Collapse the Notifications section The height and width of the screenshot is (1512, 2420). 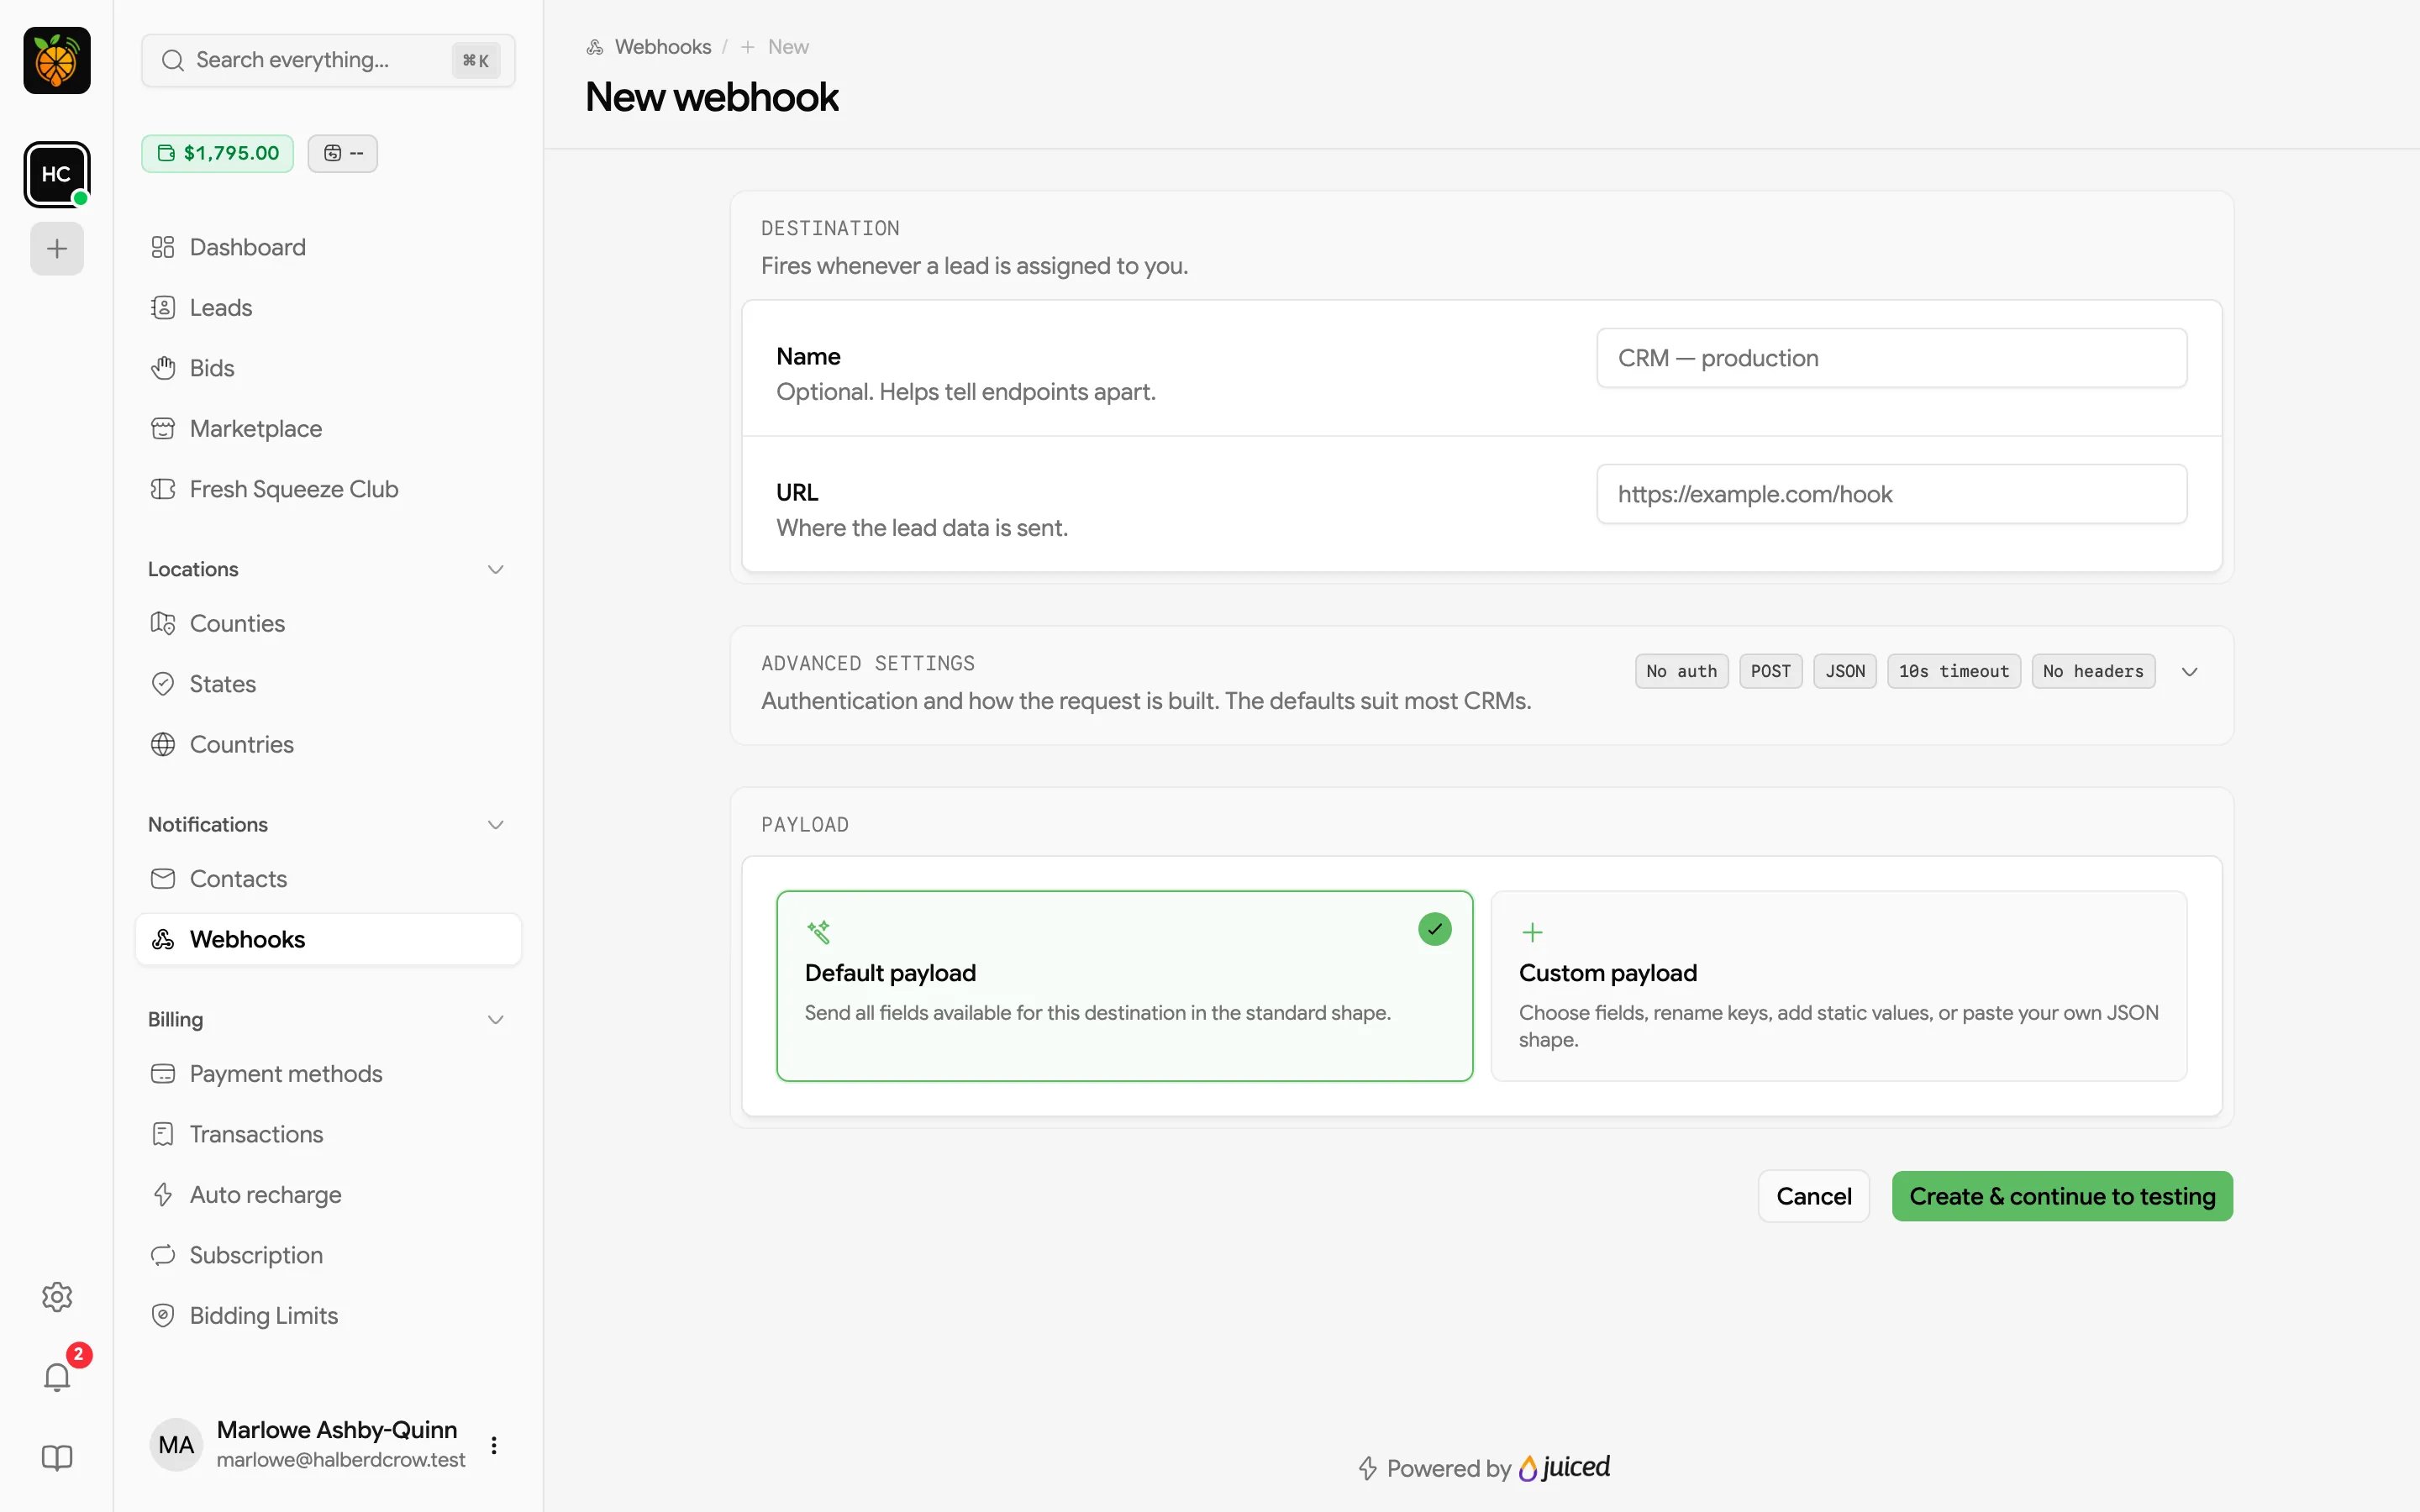(x=328, y=824)
